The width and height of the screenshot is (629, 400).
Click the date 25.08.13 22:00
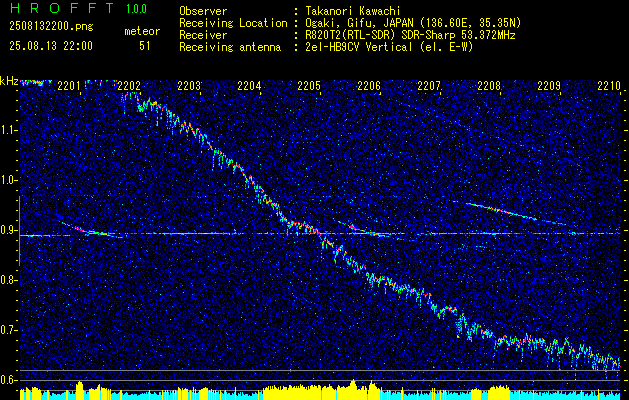pyautogui.click(x=51, y=46)
